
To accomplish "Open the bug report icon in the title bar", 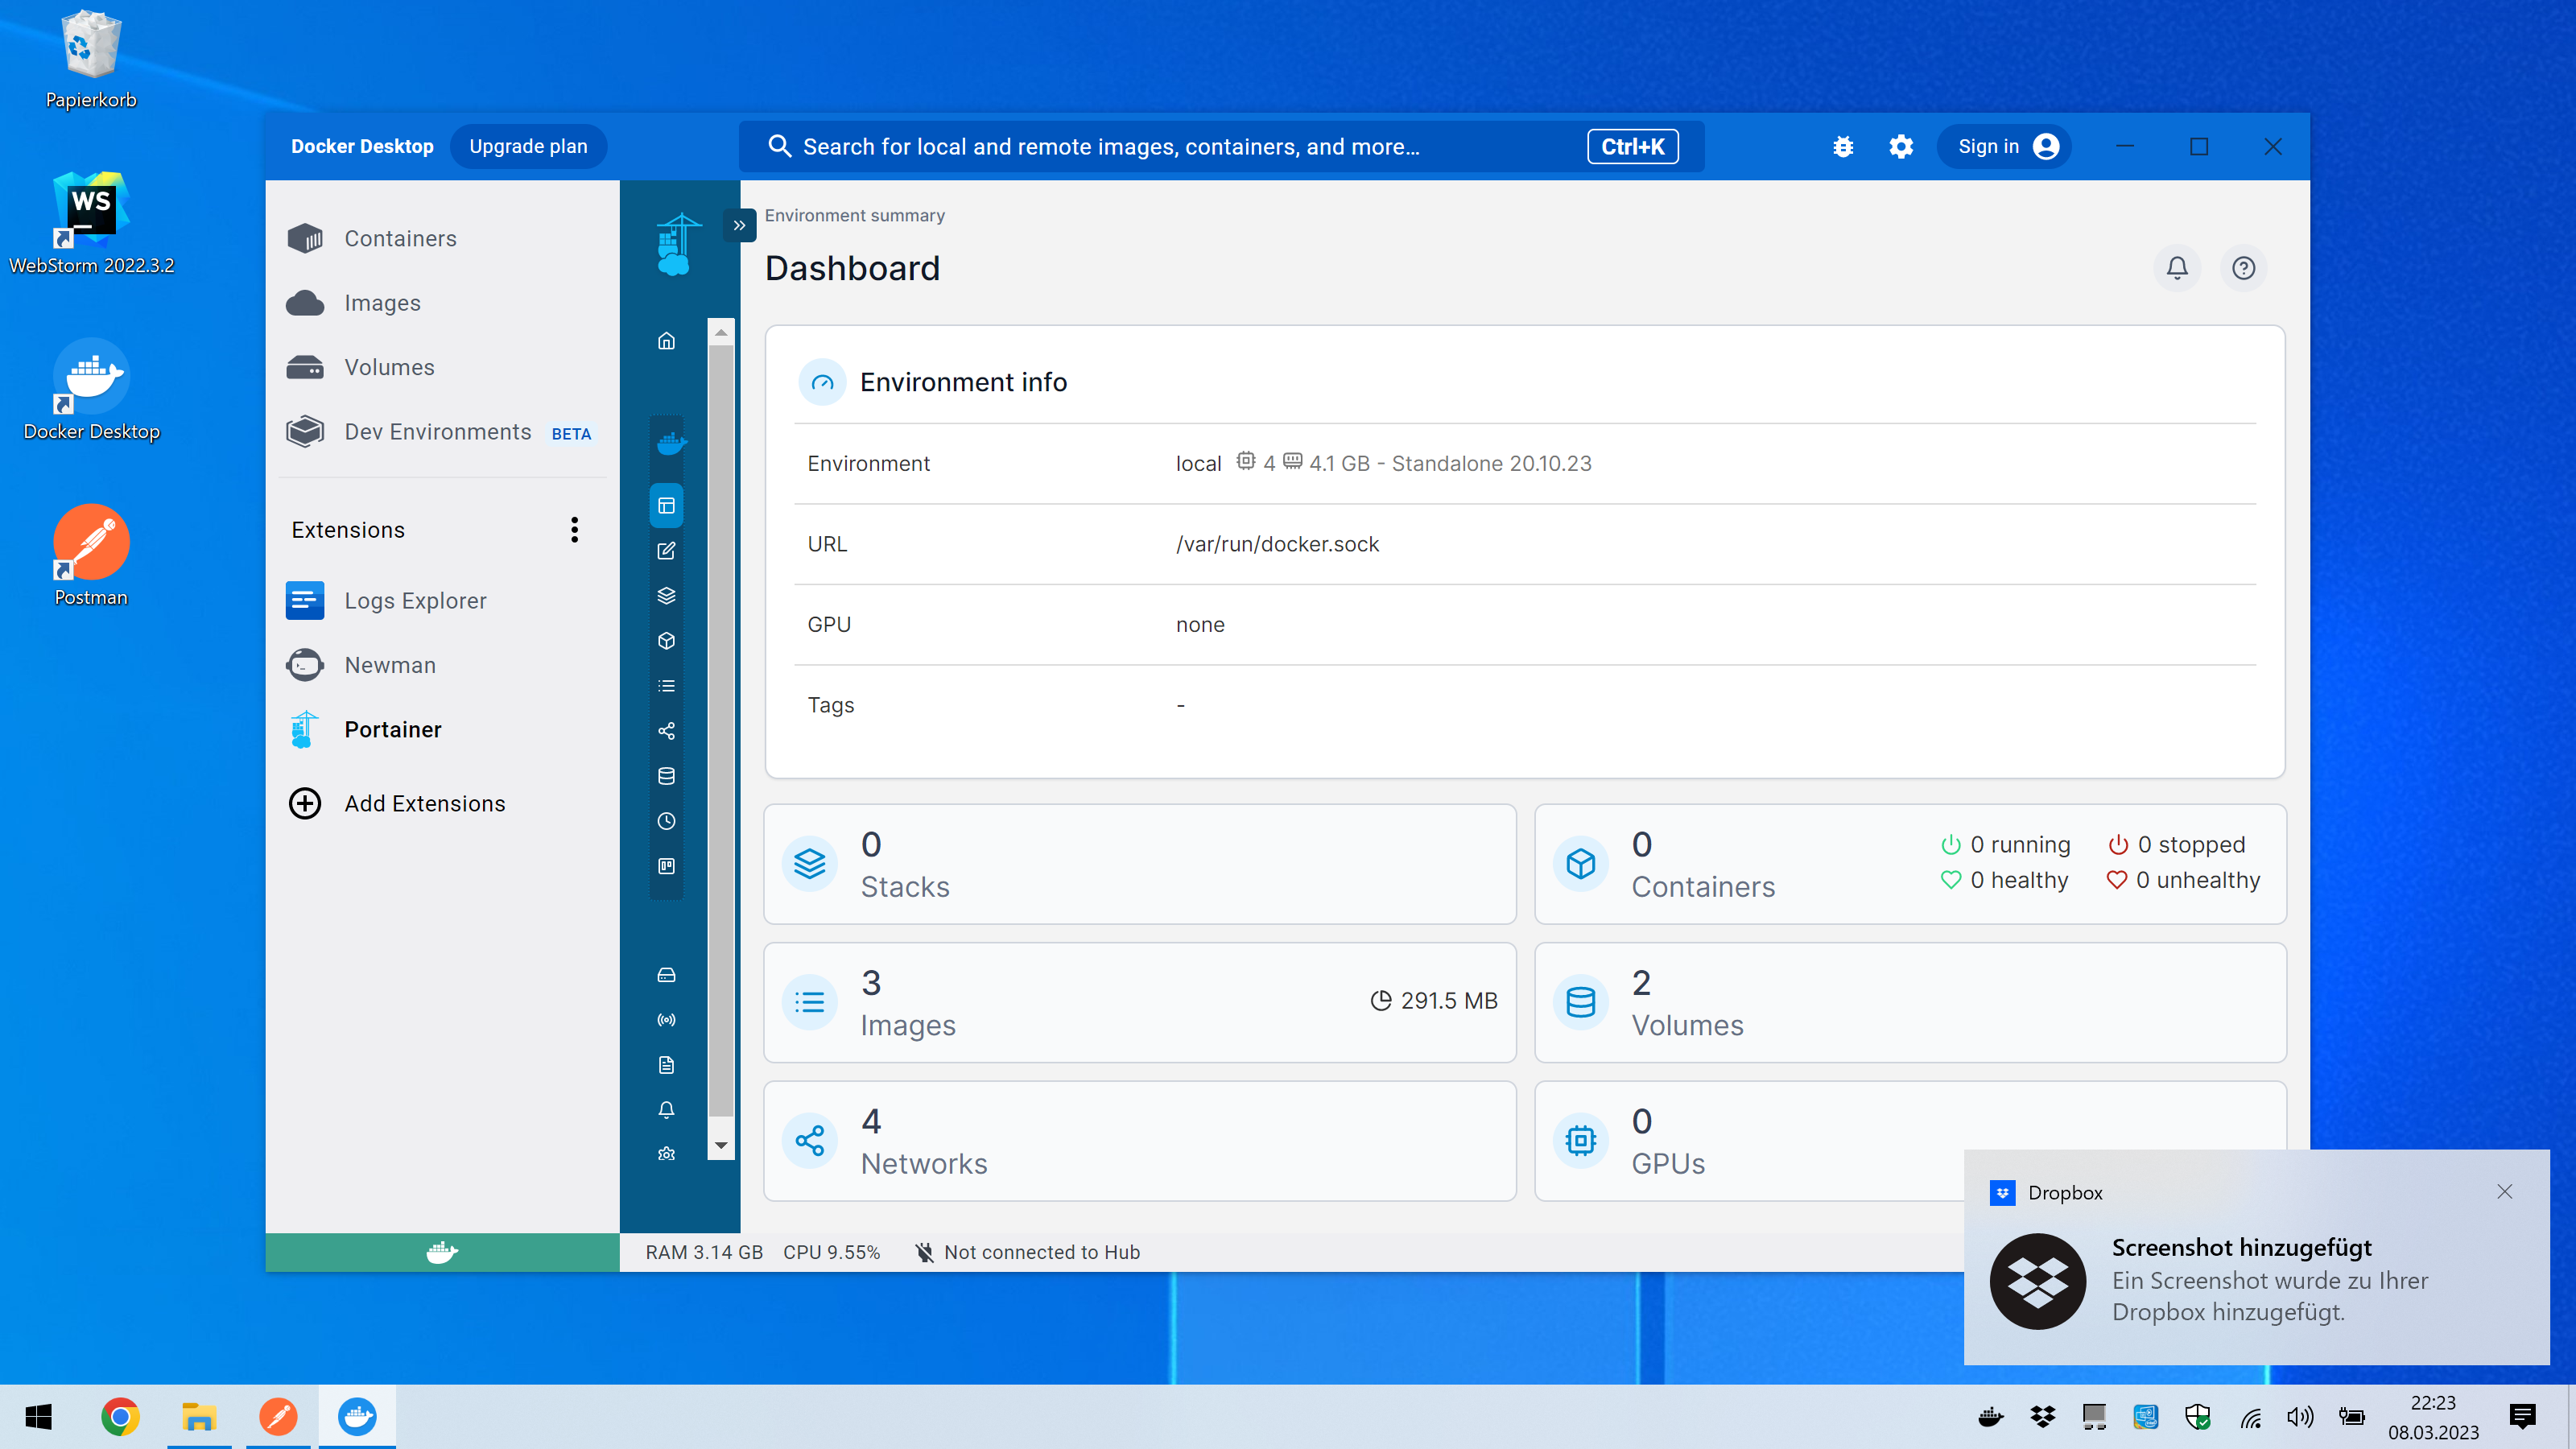I will pos(1843,146).
